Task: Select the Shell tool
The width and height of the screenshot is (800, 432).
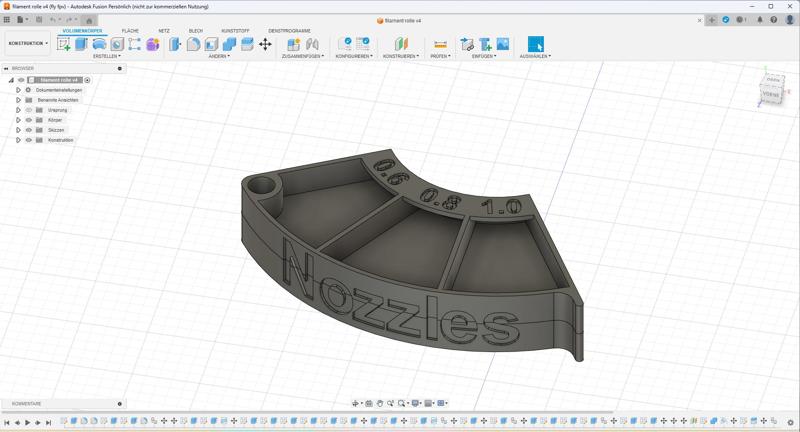Action: click(211, 44)
